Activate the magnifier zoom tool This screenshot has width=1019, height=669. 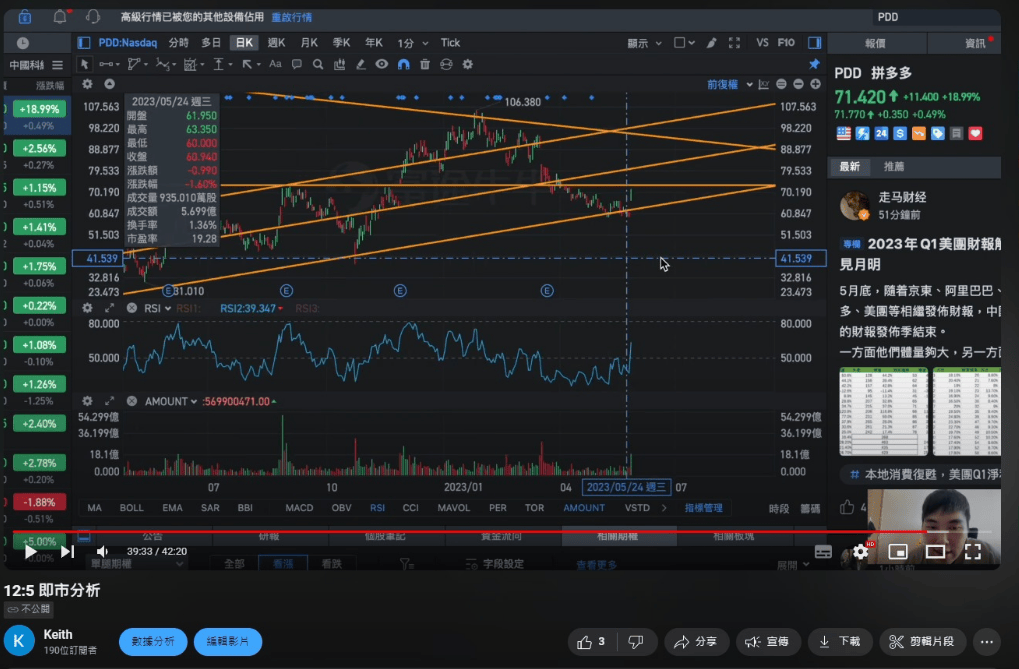pos(318,64)
